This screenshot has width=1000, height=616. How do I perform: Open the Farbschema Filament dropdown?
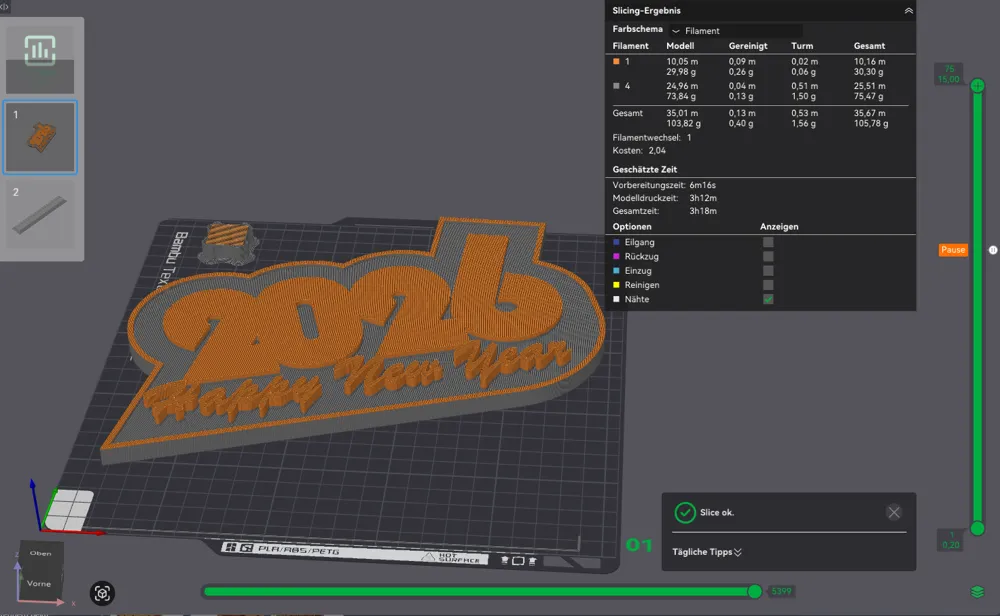tap(736, 31)
